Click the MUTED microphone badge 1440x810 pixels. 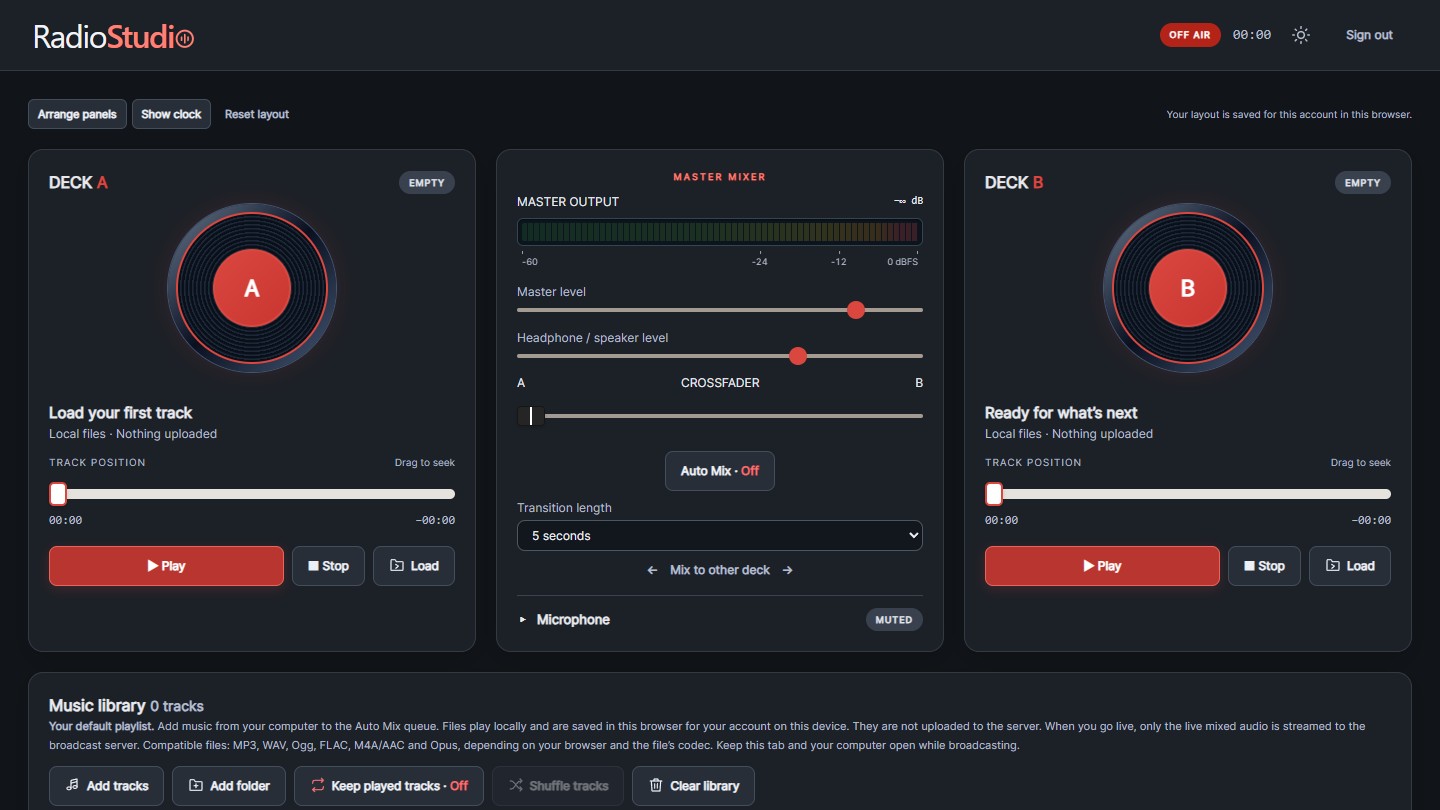click(894, 620)
